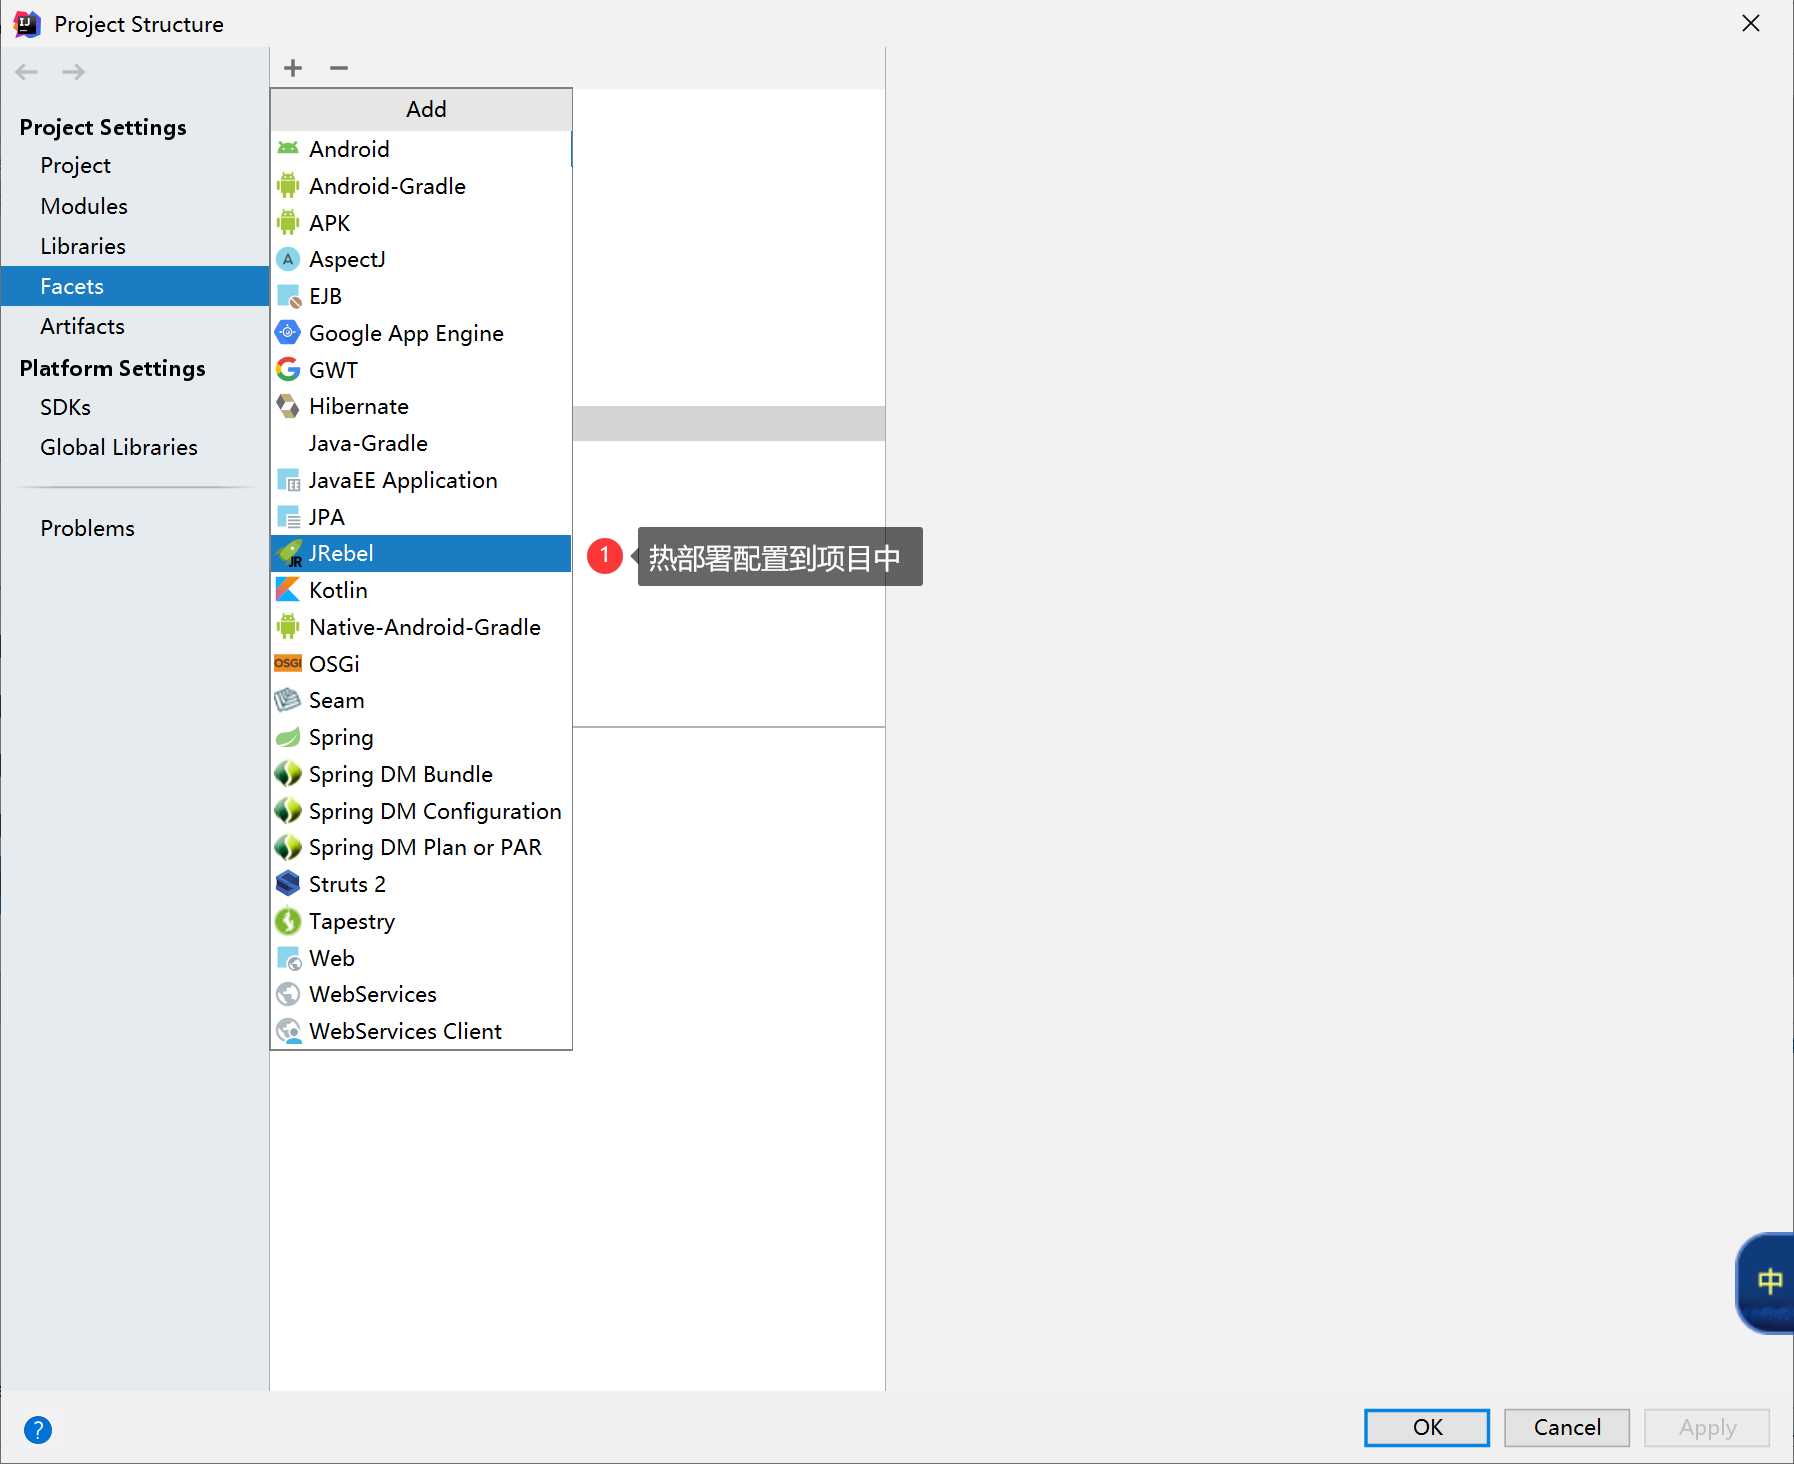Select Native-Android-Gradle entry
Viewport: 1794px width, 1464px height.
click(x=421, y=627)
